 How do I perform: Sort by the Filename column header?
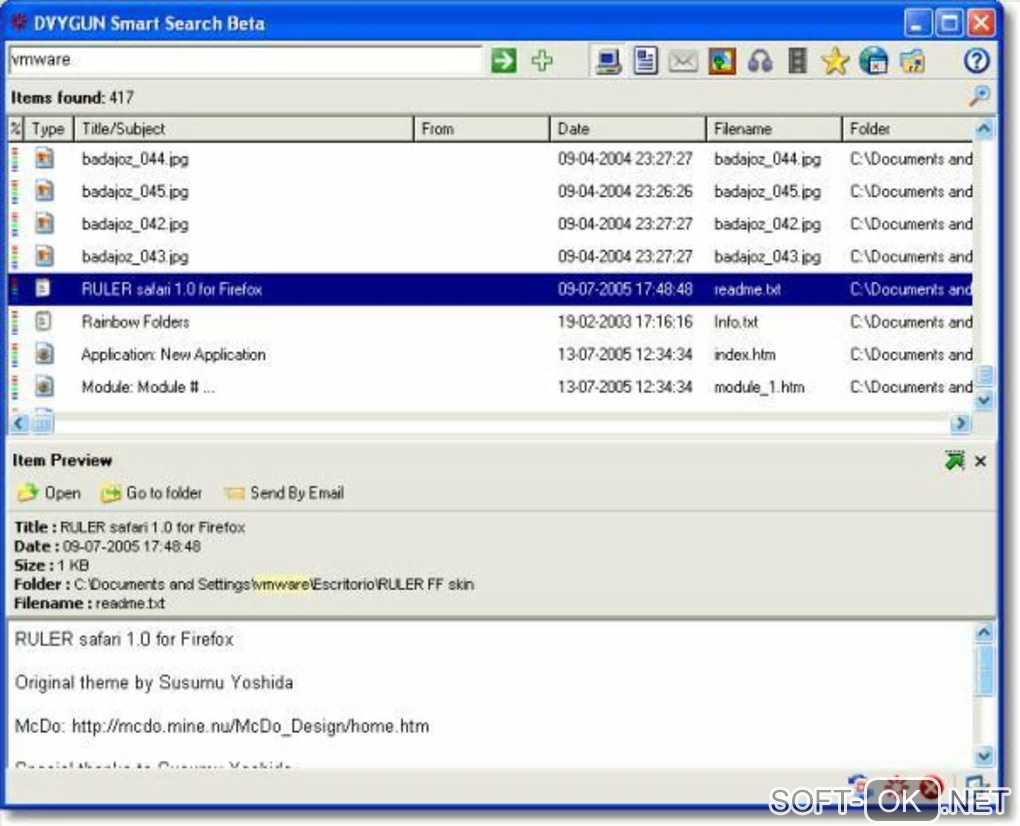click(x=774, y=129)
